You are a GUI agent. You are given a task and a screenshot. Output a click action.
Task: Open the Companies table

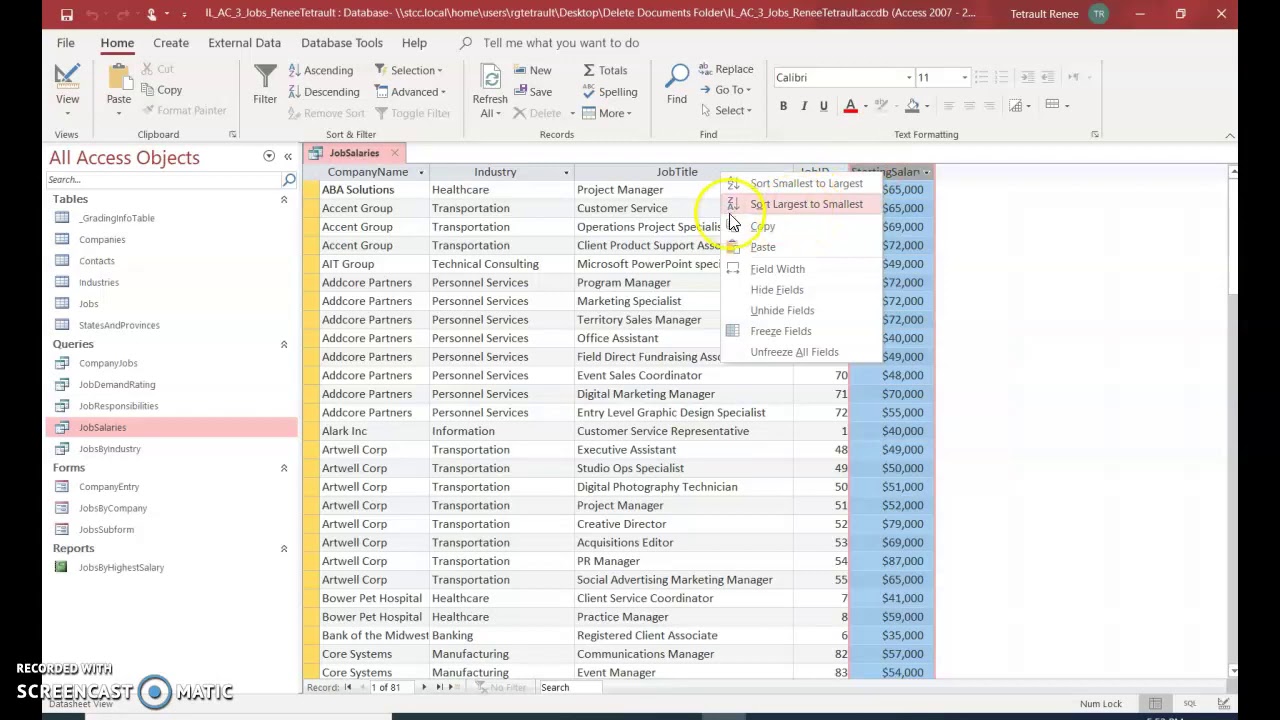tap(102, 240)
